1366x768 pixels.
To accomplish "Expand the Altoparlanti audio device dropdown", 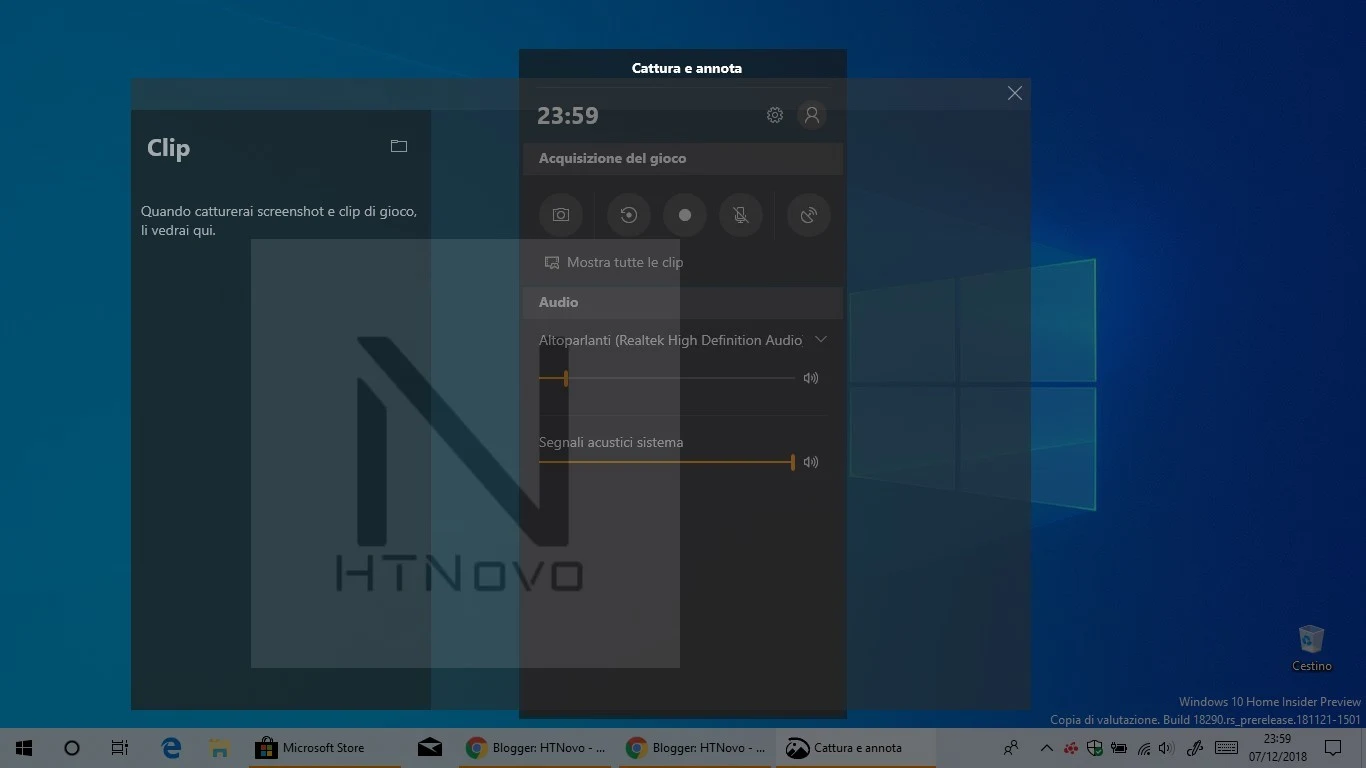I will 821,340.
